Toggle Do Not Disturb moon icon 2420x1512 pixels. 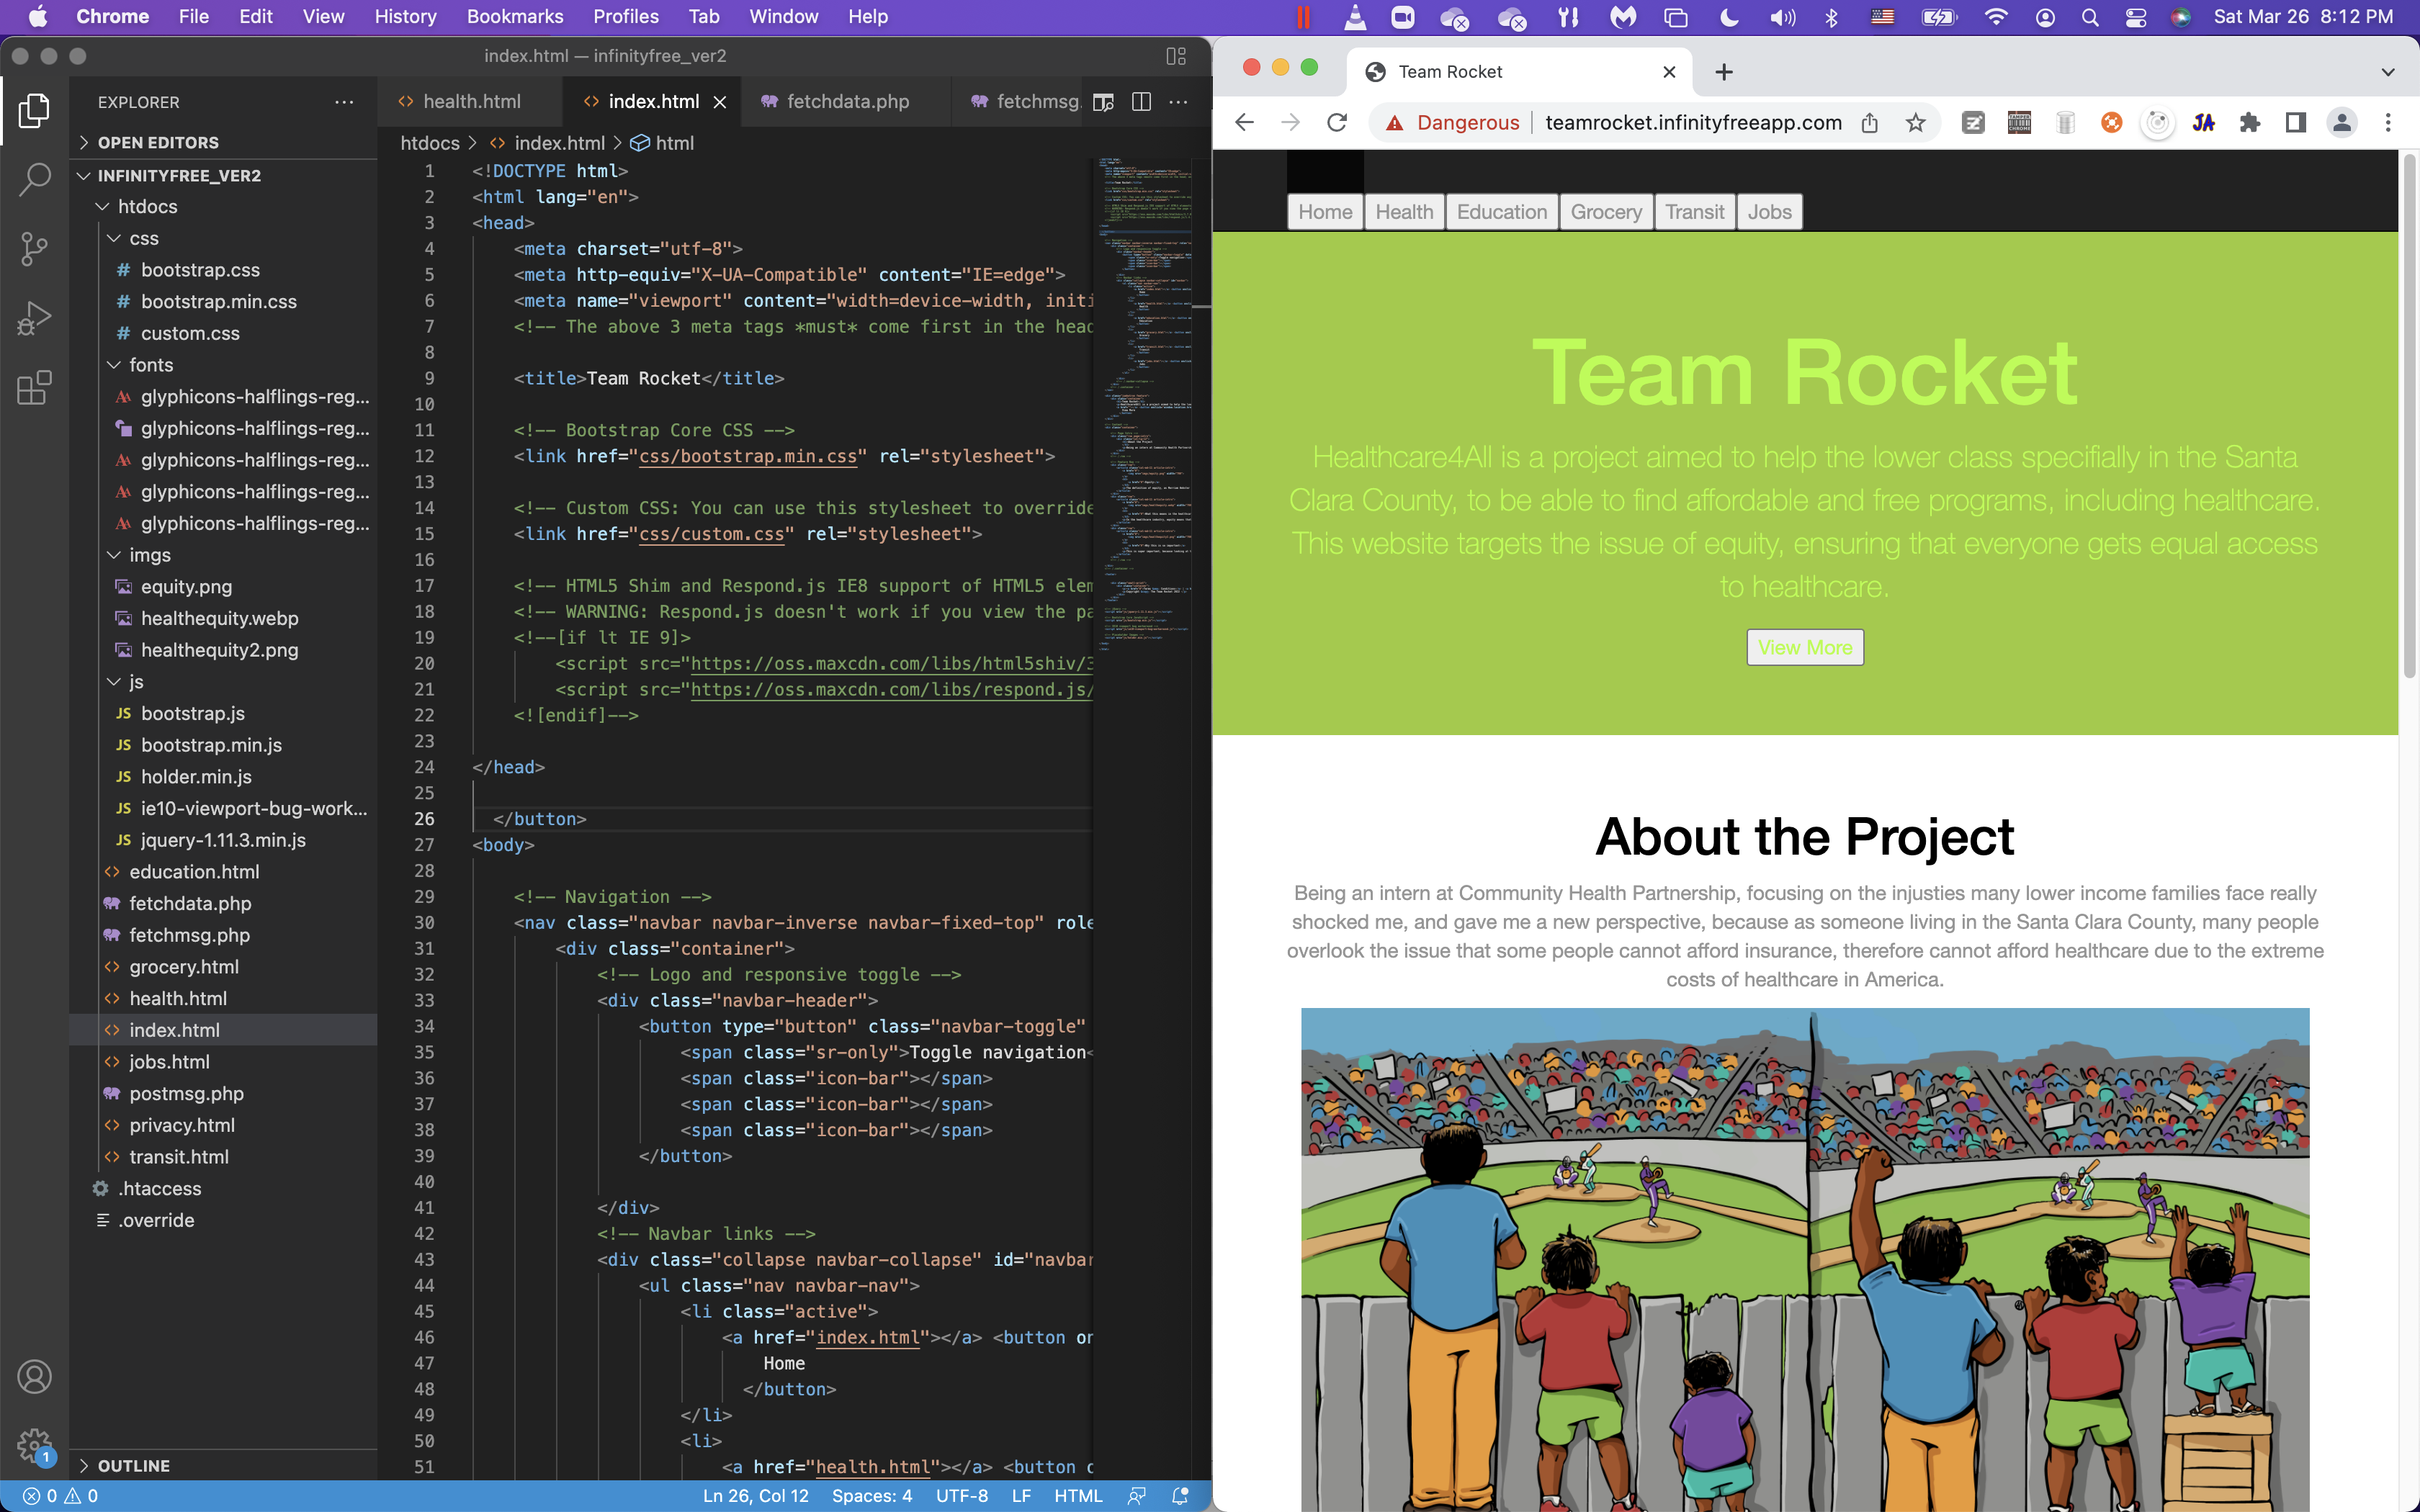tap(1729, 17)
